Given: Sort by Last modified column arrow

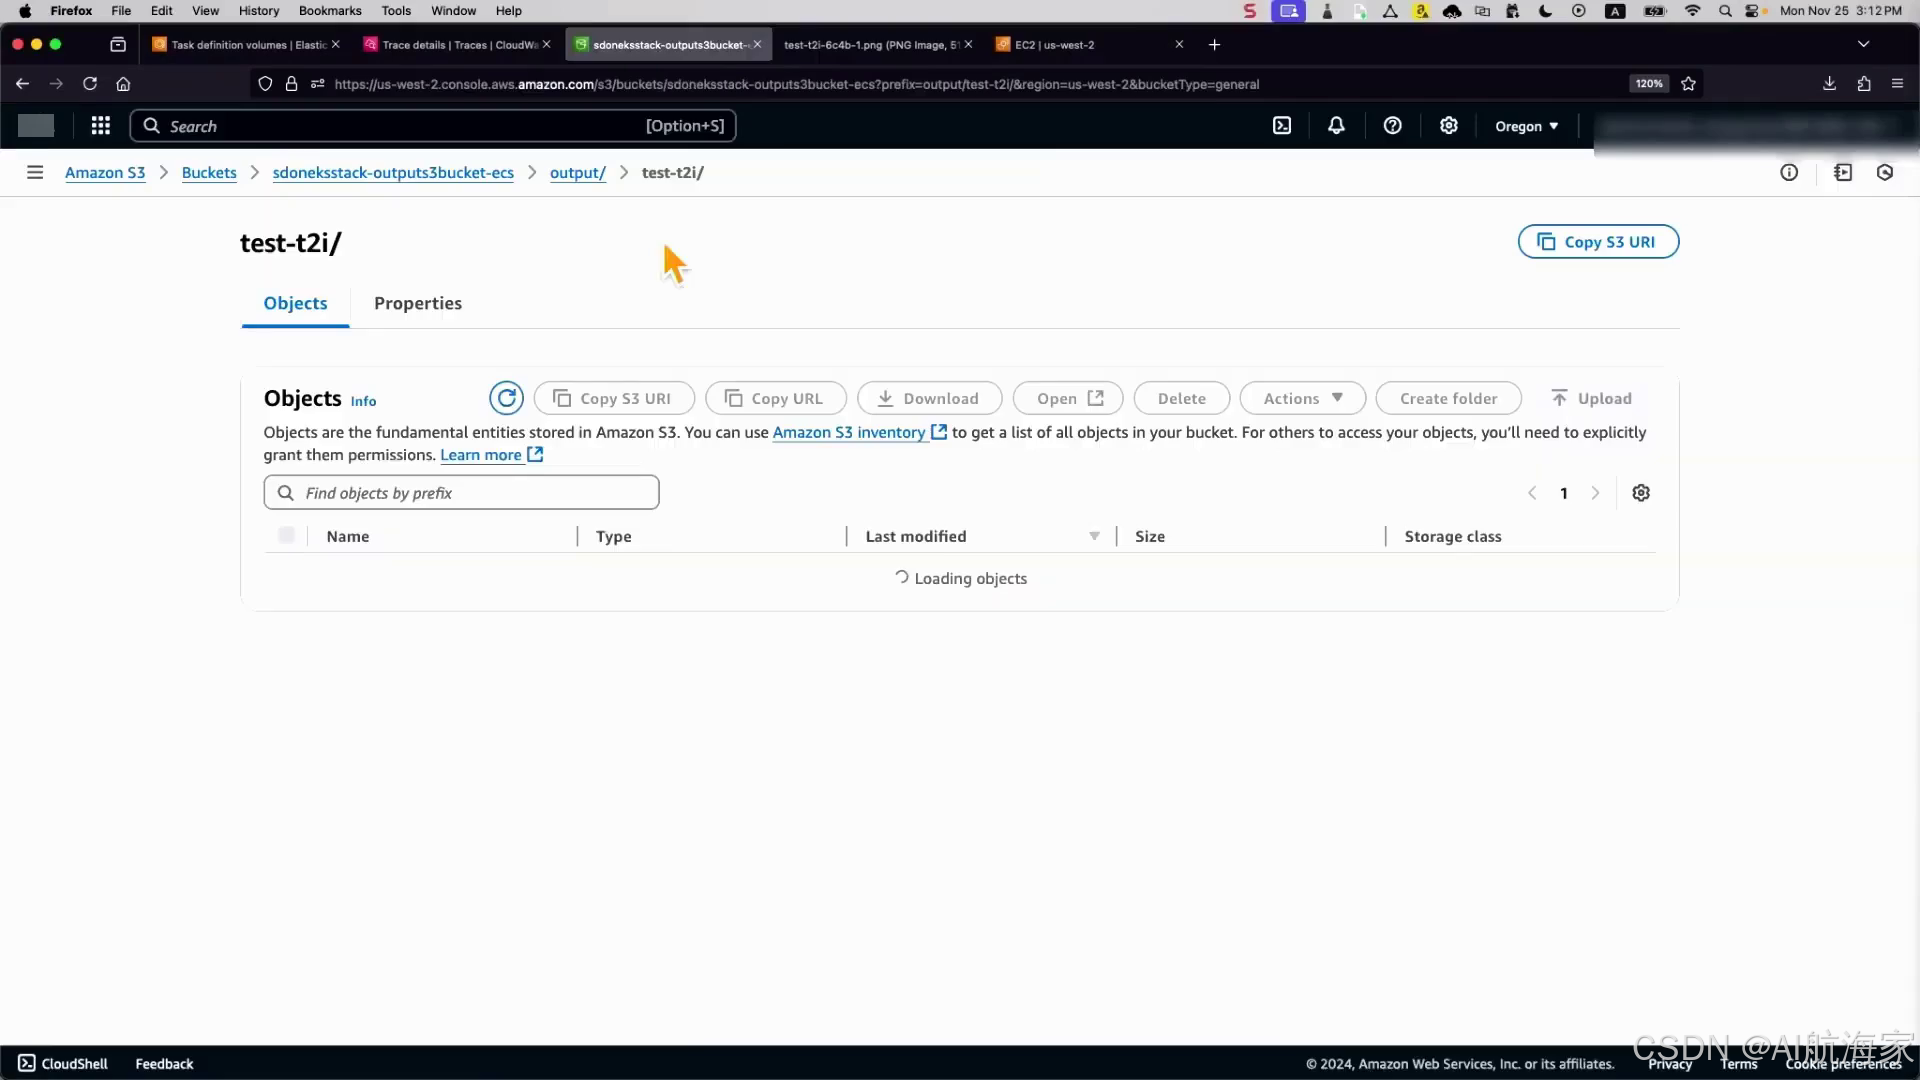Looking at the screenshot, I should click(1094, 536).
